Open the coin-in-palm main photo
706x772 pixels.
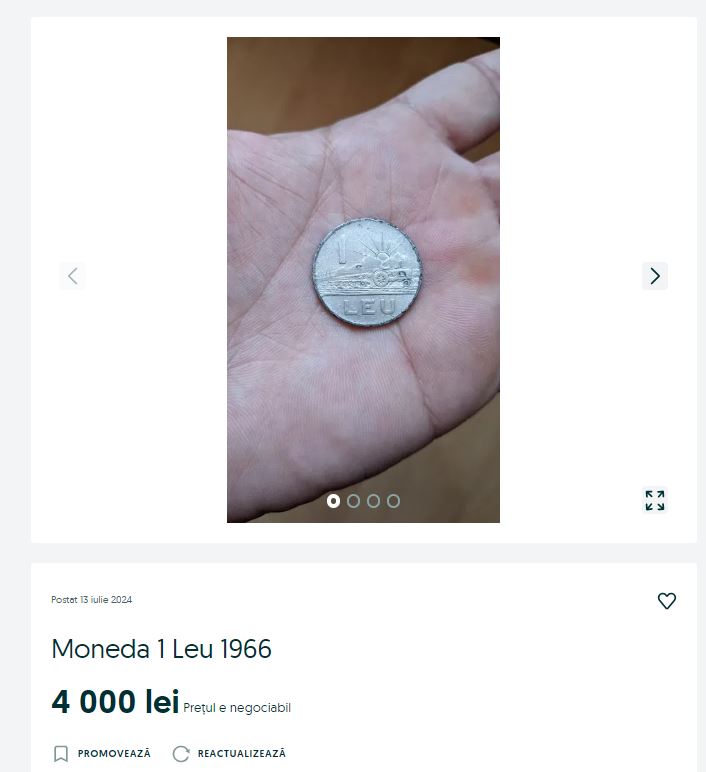pos(363,280)
